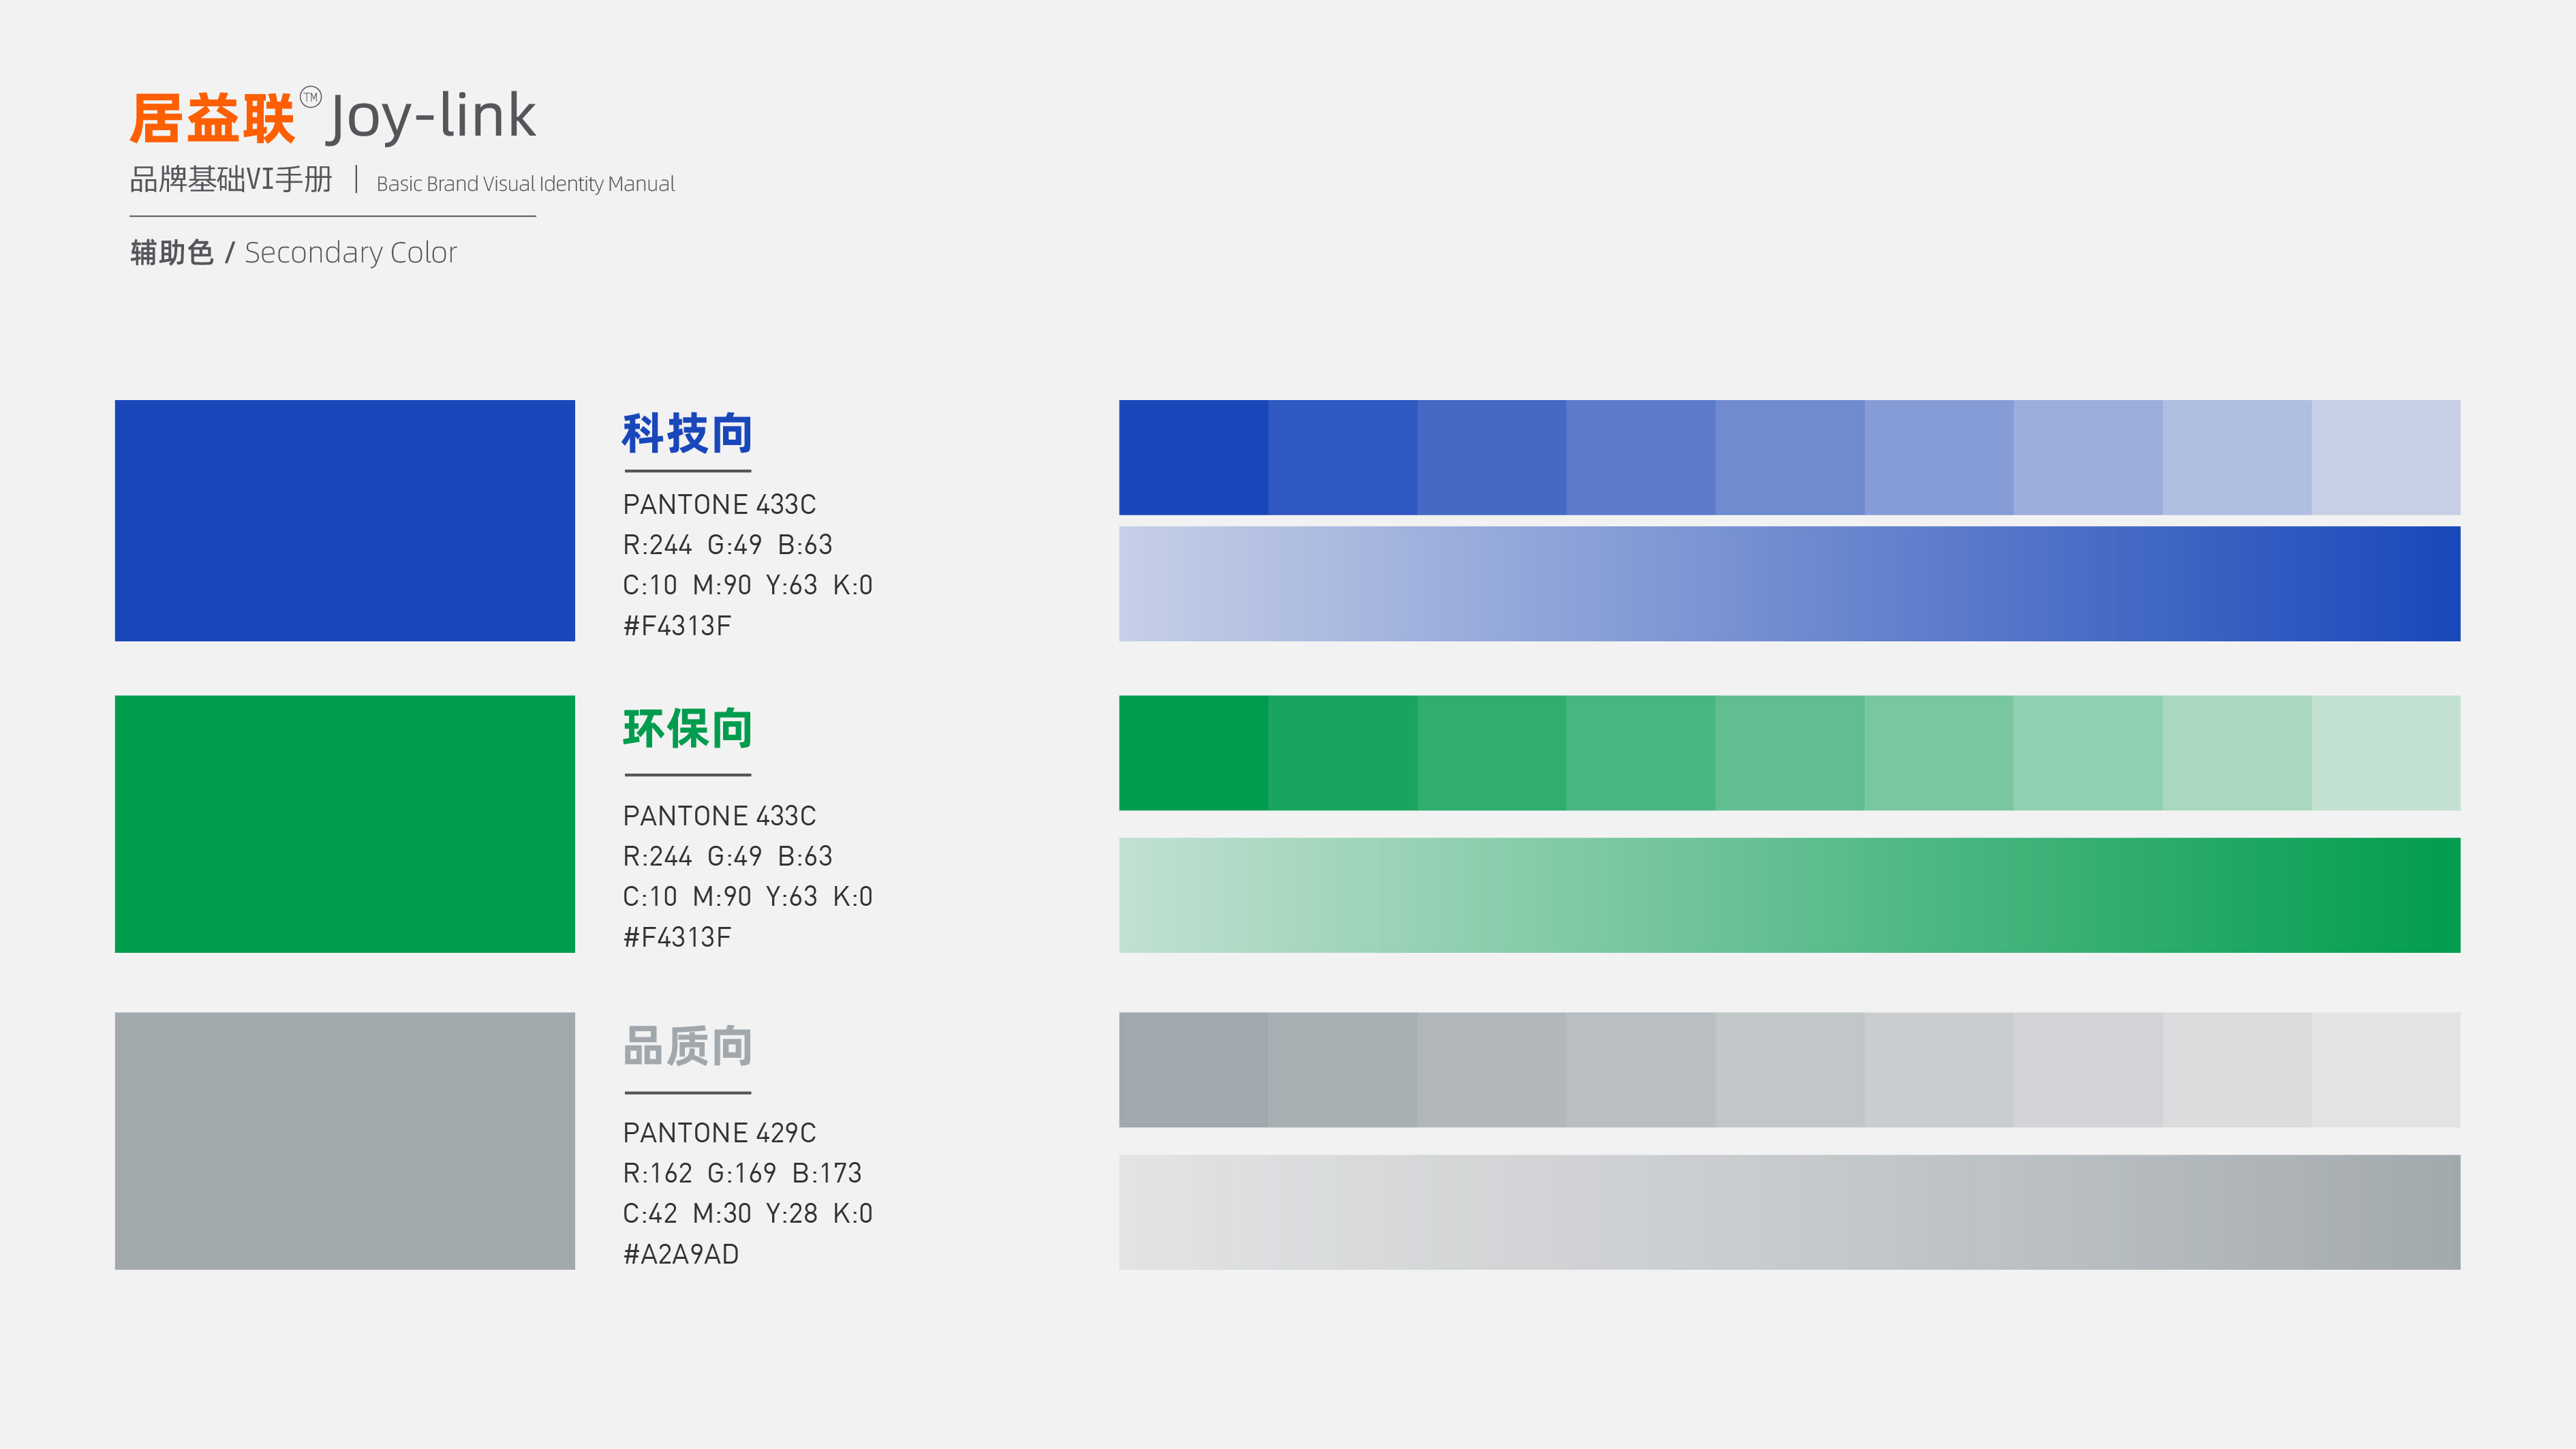Pick the lightest gray tint step
The image size is (2576, 1449).
[x=2385, y=1069]
